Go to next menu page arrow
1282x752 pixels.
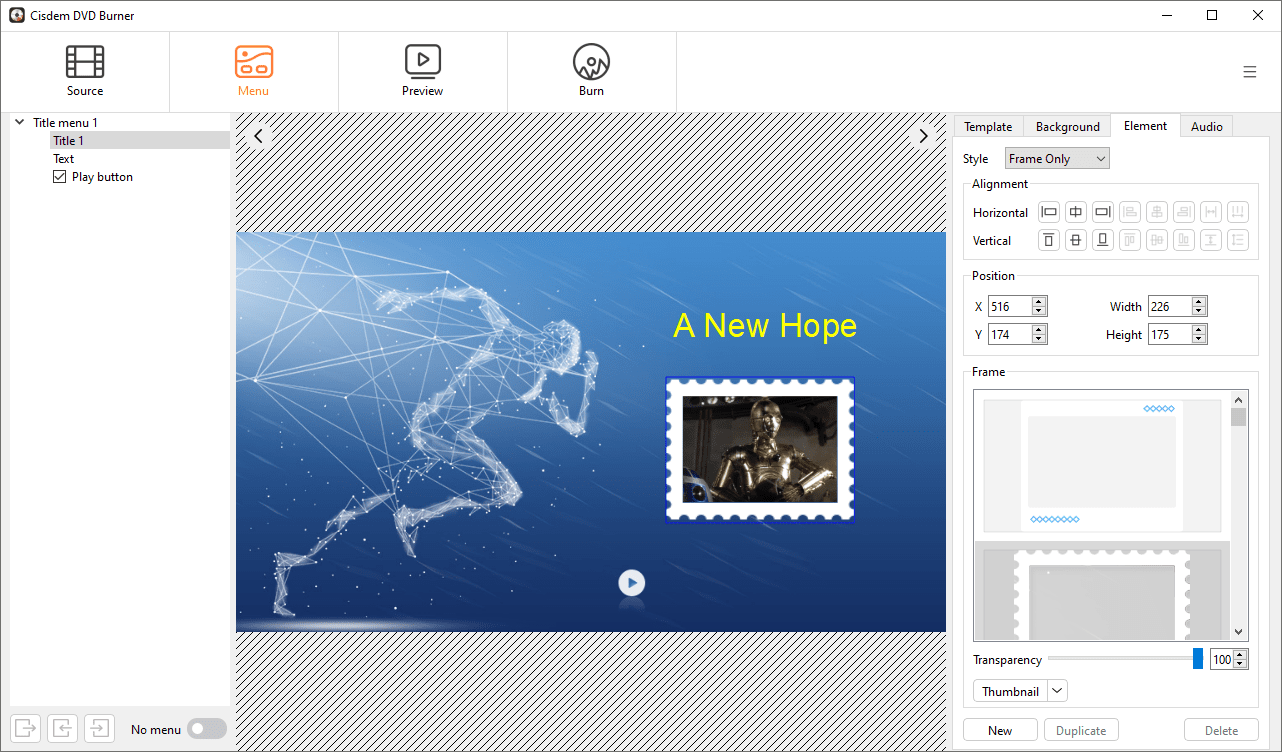tap(923, 136)
